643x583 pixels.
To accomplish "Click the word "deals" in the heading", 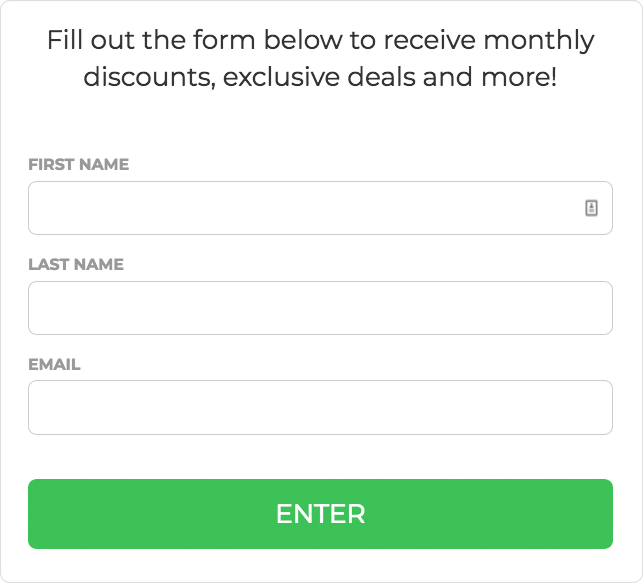I will point(377,77).
